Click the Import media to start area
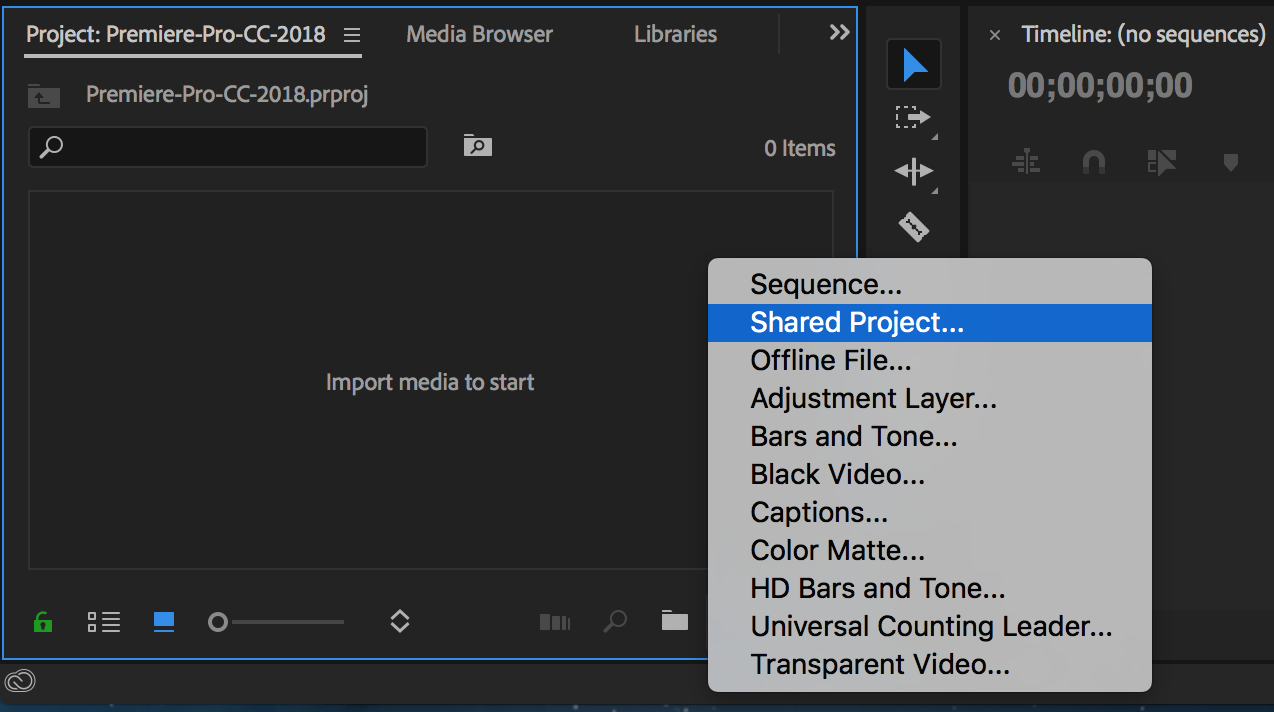Viewport: 1274px width, 712px height. tap(430, 382)
